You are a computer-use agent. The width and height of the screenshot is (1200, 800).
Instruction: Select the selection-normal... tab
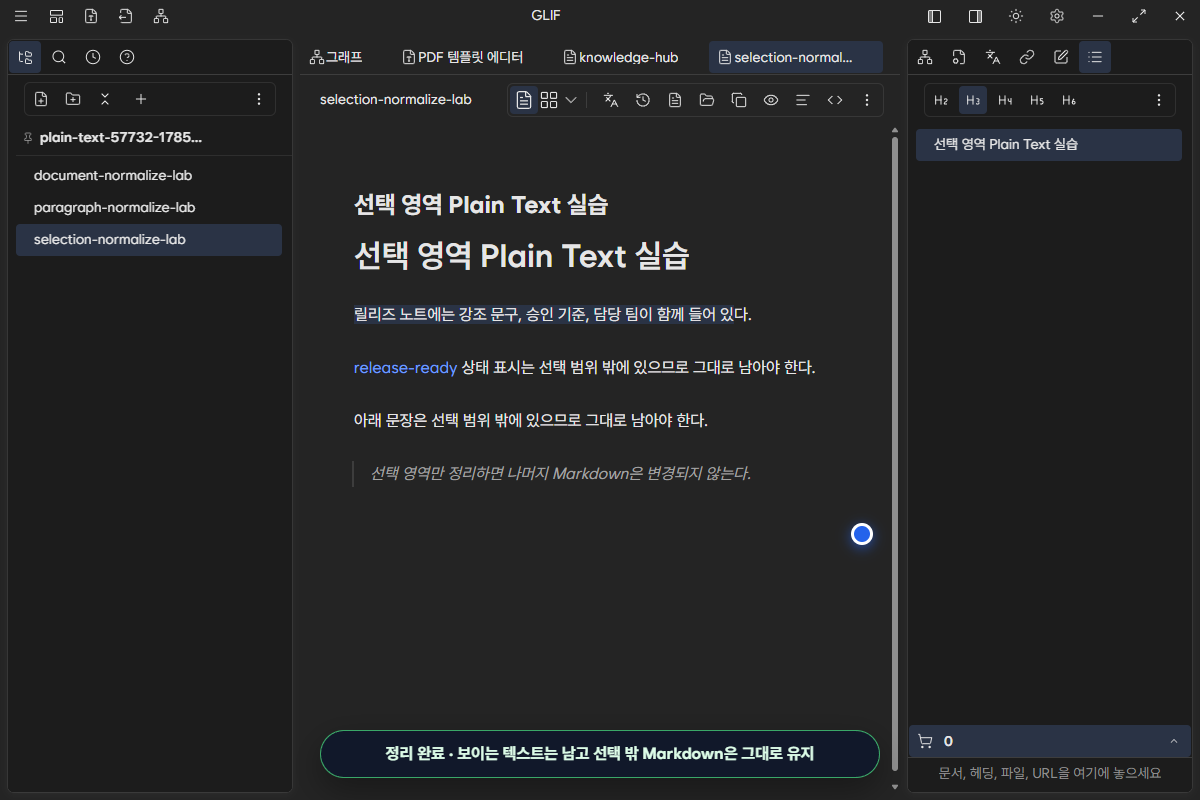796,57
